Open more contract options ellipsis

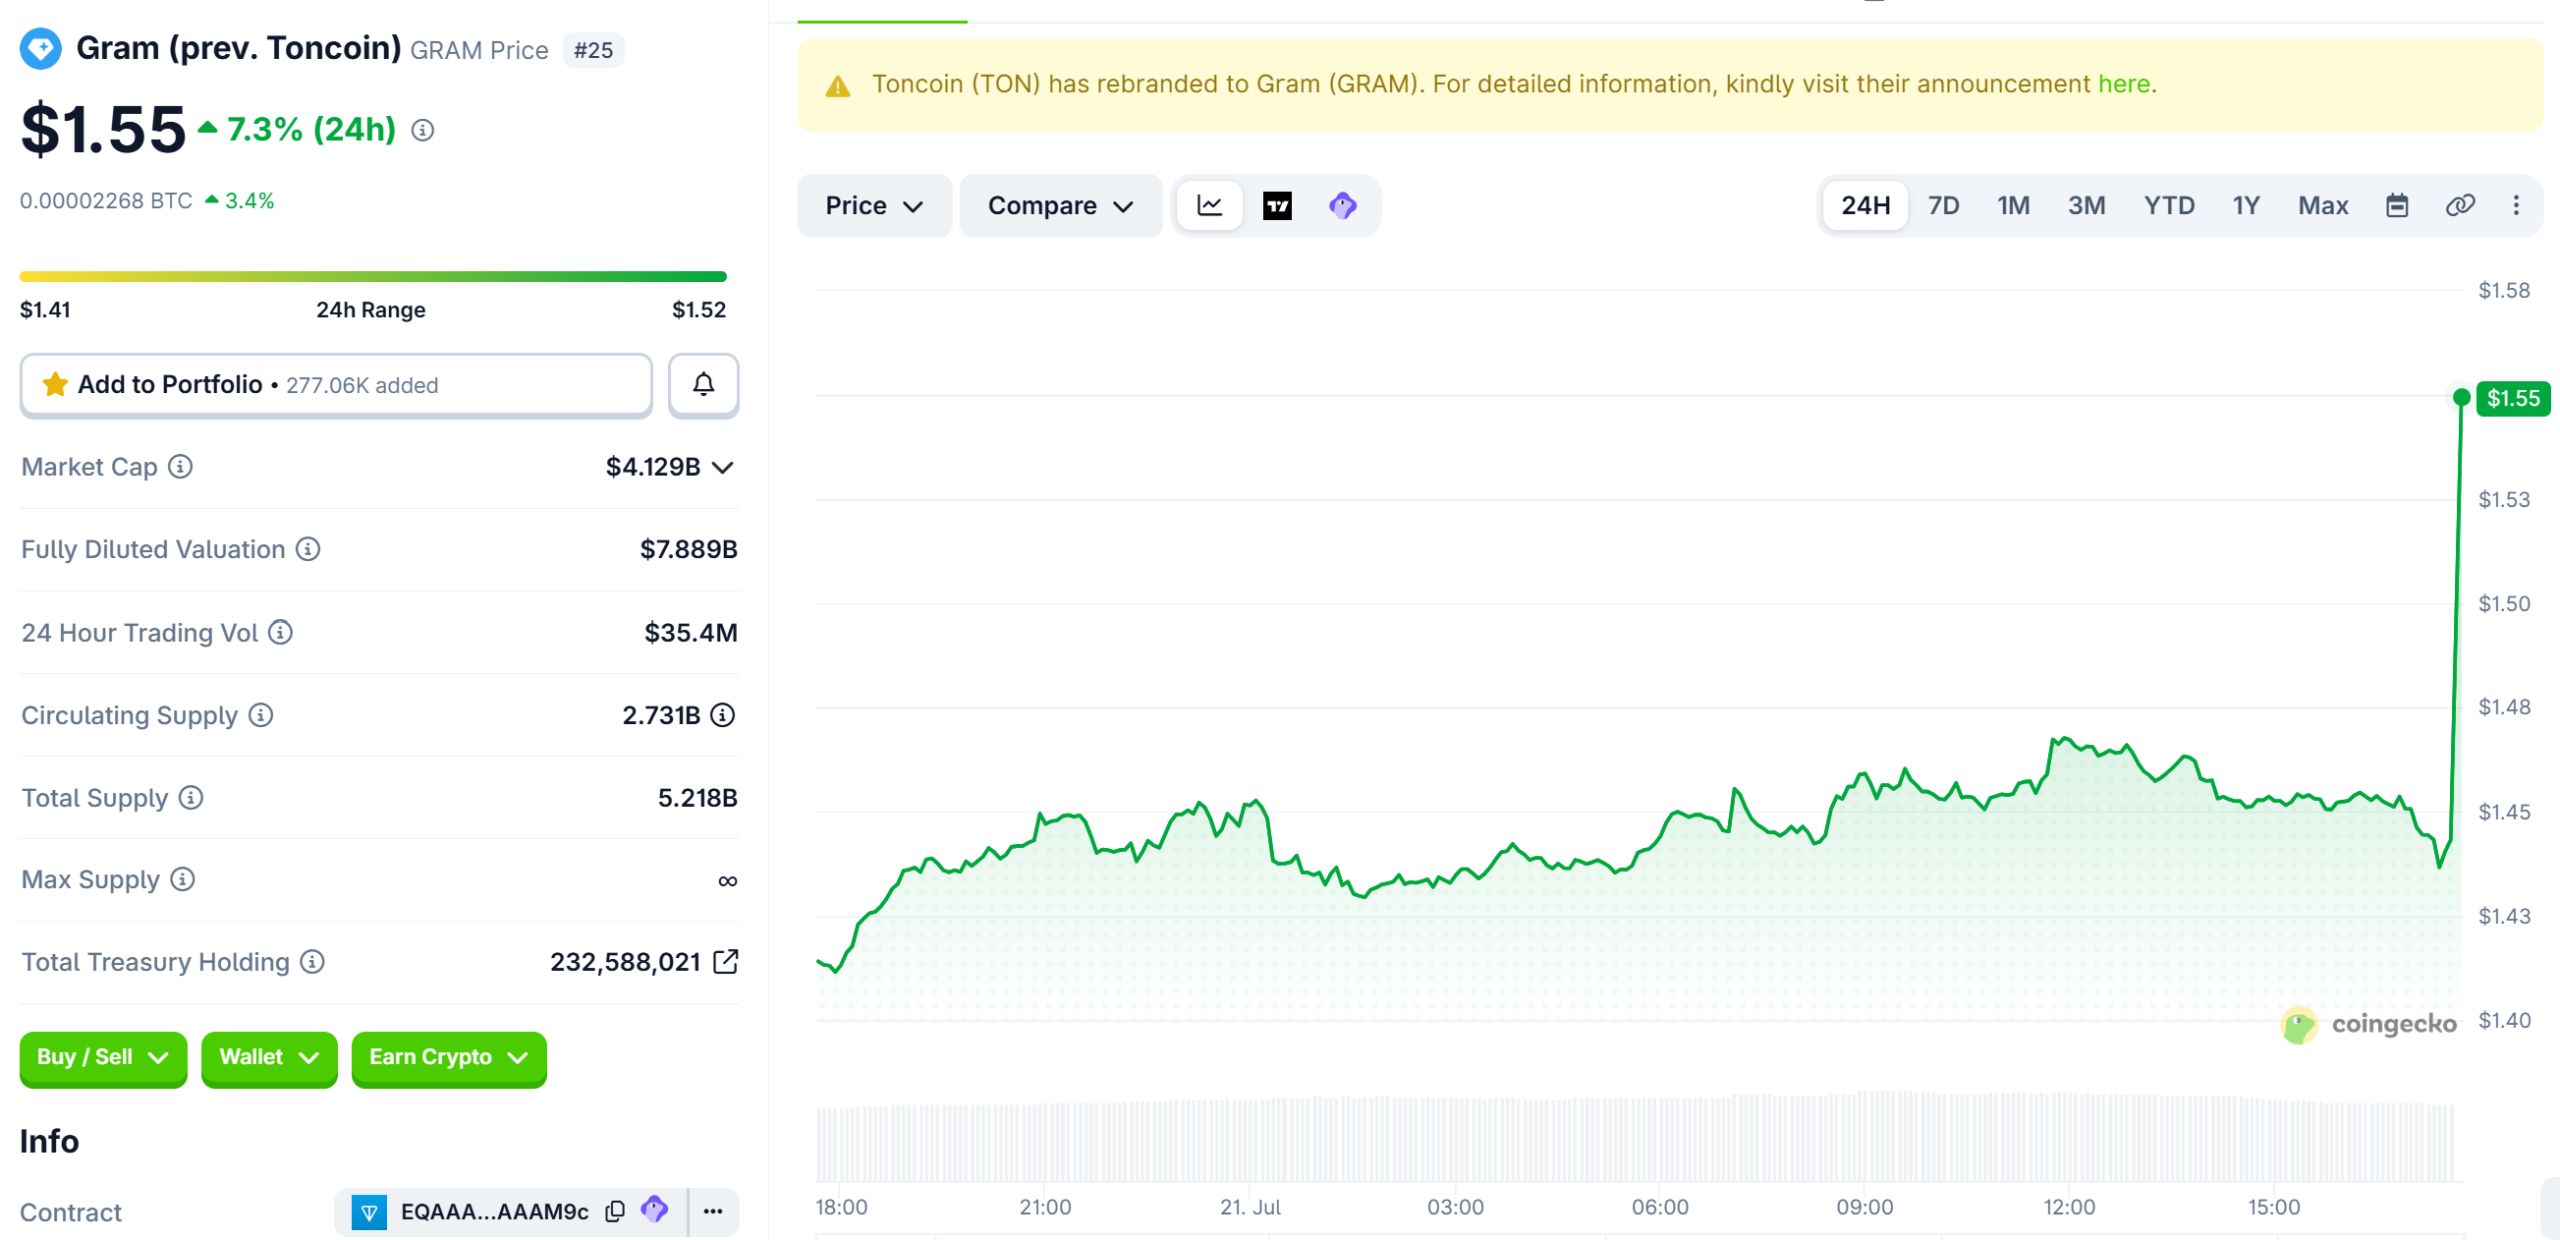713,1211
